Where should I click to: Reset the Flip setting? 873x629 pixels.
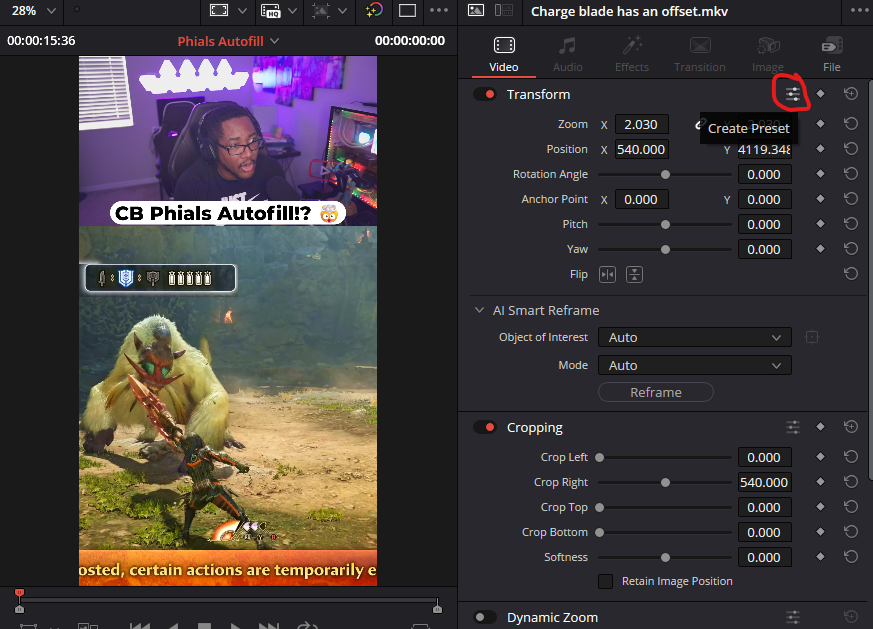(851, 274)
